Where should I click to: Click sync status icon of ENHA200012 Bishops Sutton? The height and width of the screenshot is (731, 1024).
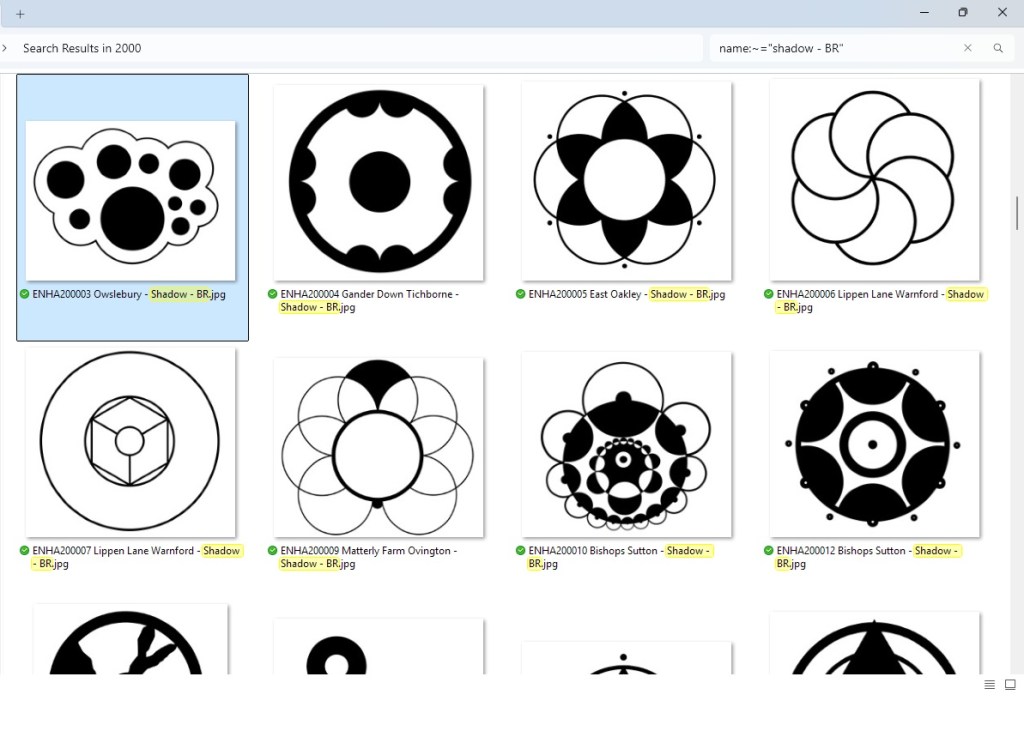click(x=768, y=551)
